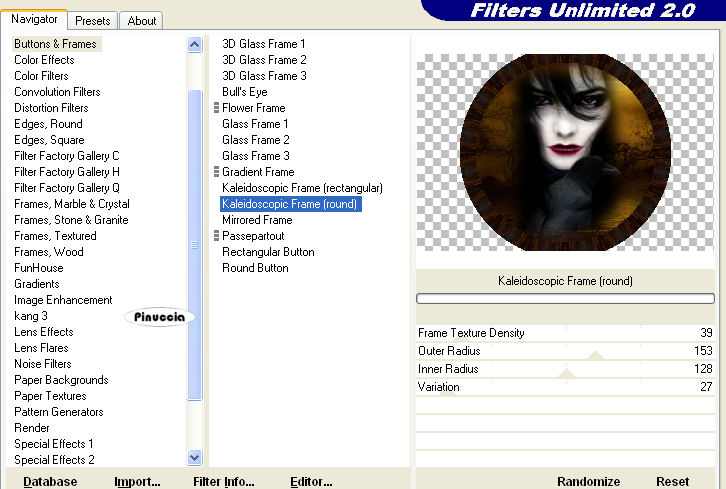The height and width of the screenshot is (489, 726).
Task: Select Distortion Filters category
Action: click(51, 108)
